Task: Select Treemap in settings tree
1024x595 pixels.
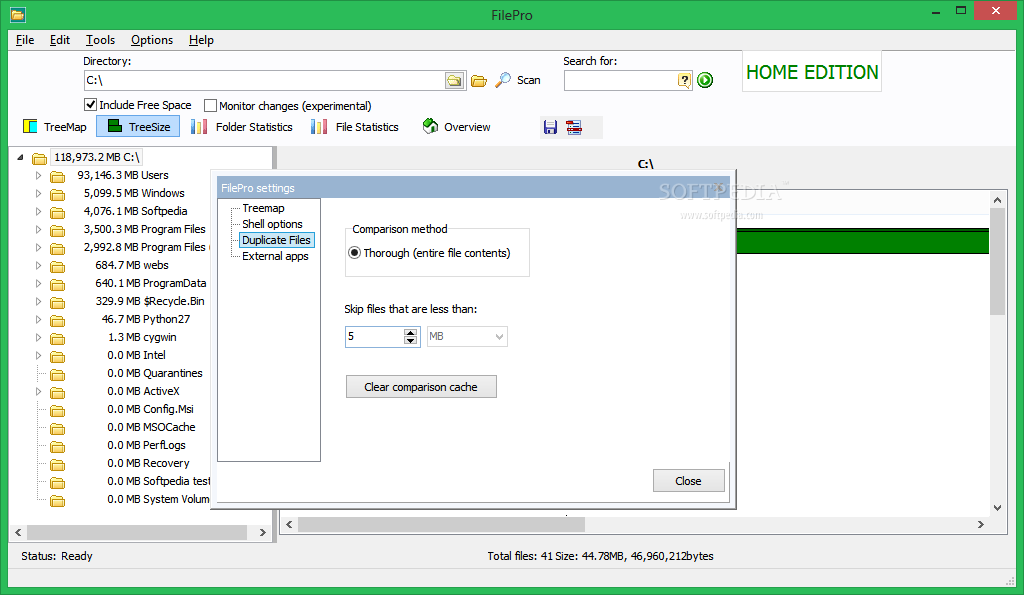Action: [x=263, y=208]
